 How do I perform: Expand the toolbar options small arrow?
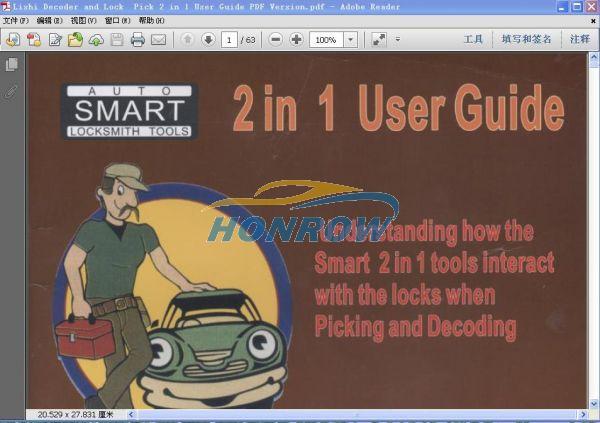(398, 39)
